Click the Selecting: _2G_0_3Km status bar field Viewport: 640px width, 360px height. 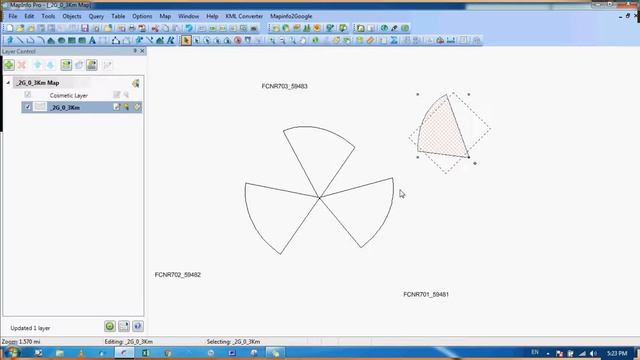(x=233, y=342)
